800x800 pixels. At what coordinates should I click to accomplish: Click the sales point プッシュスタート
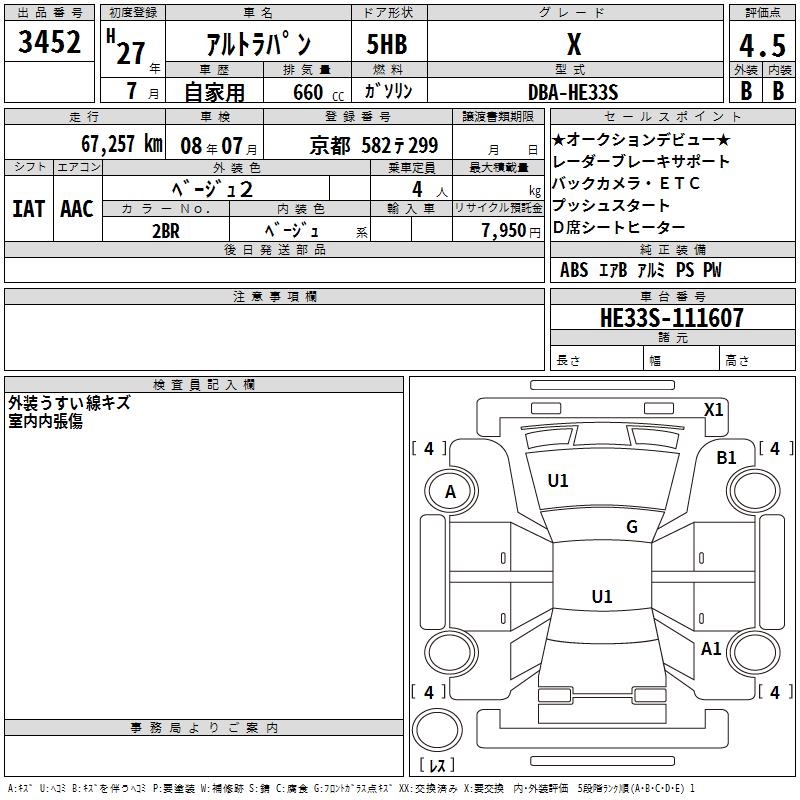(x=611, y=205)
